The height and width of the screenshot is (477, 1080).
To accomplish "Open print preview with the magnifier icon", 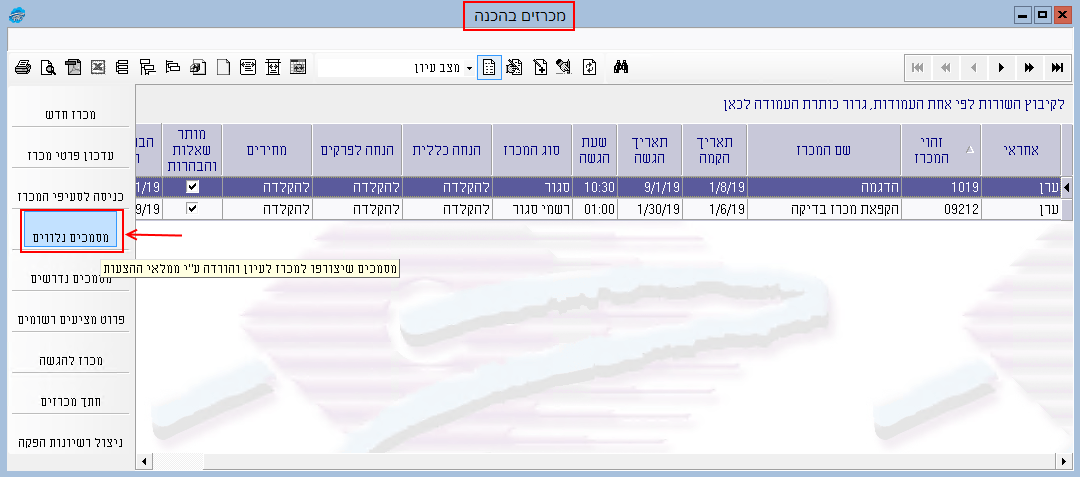I will [48, 68].
